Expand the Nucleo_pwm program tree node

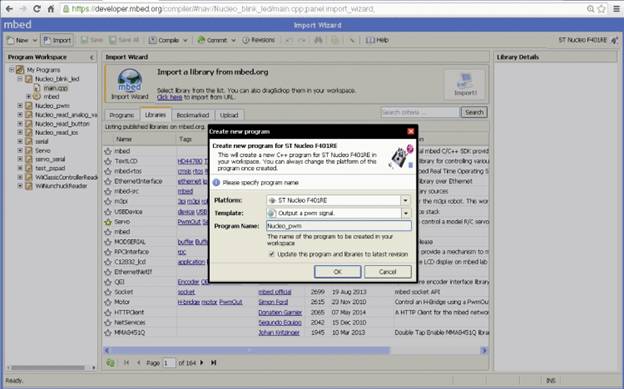coord(20,106)
